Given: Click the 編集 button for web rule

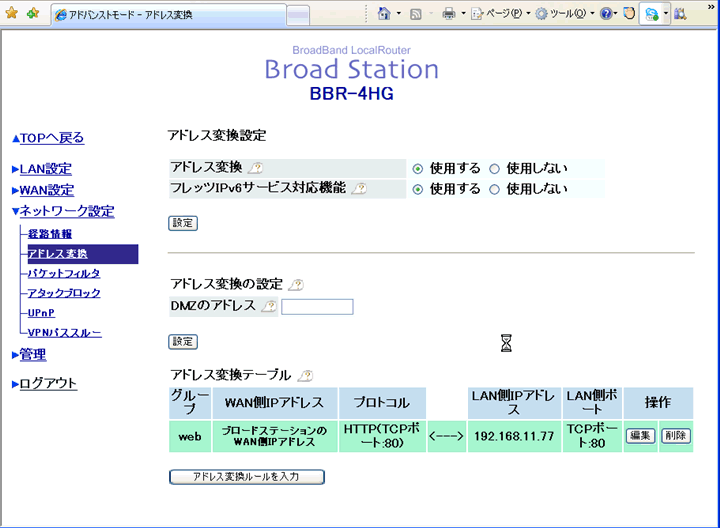Looking at the screenshot, I should [x=641, y=436].
